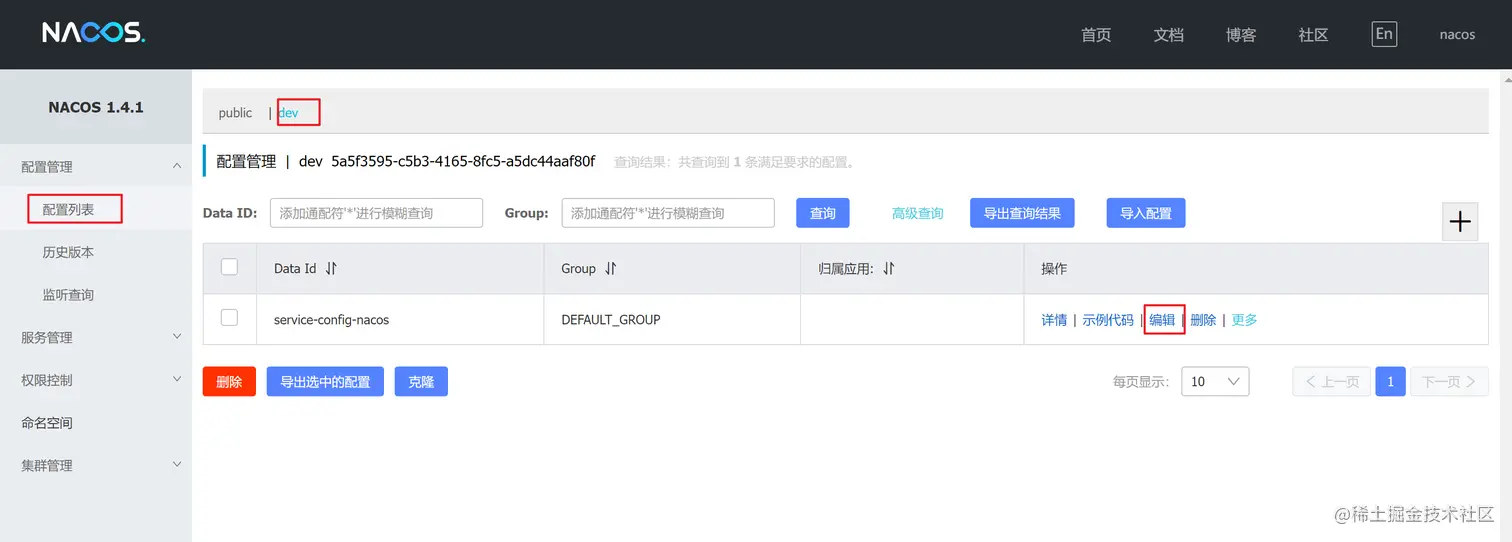Click the 查询 button
1512x542 pixels.
823,213
